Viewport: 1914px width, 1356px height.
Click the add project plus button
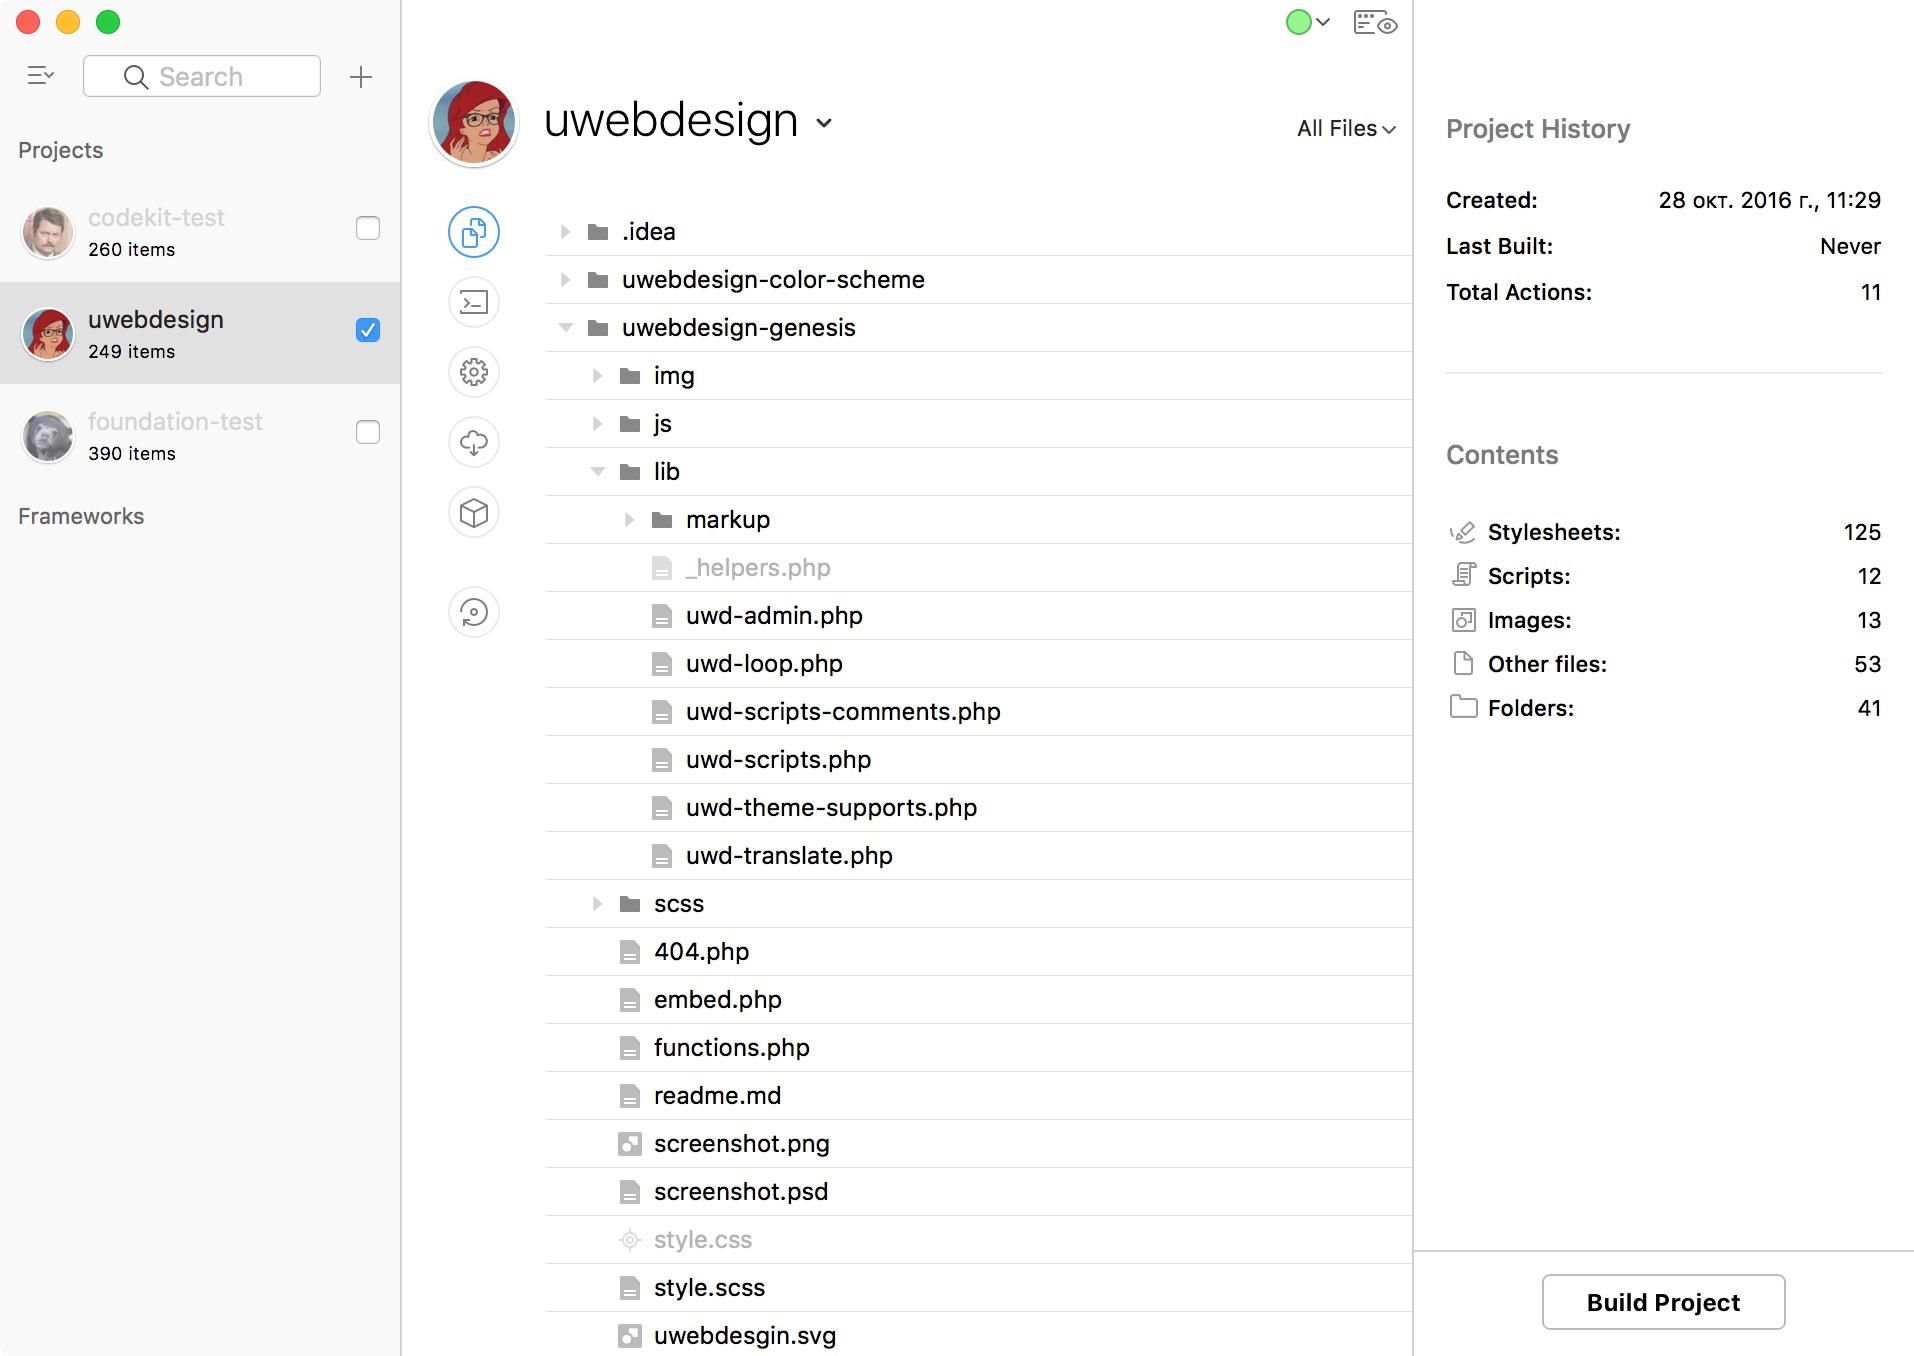pos(360,76)
